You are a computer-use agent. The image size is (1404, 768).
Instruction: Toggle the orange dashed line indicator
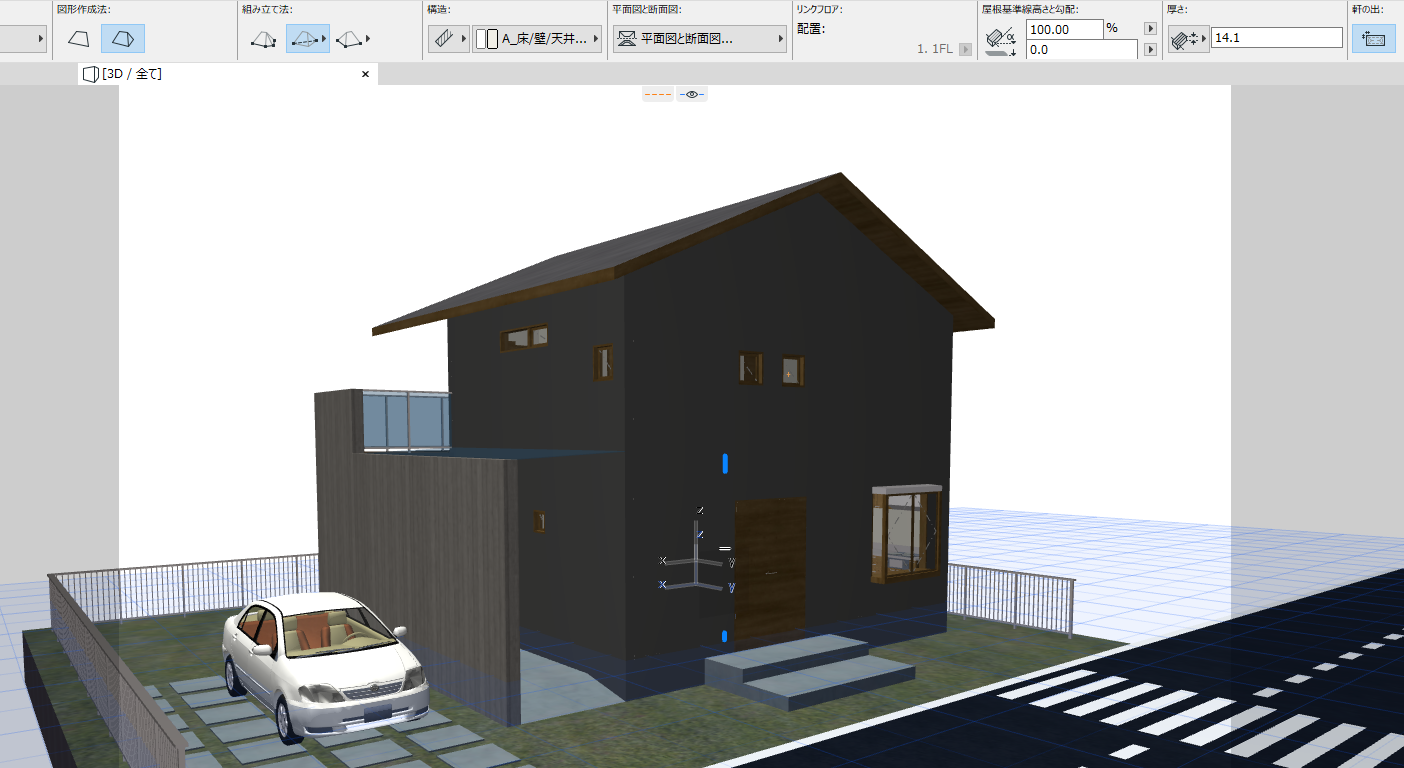pyautogui.click(x=658, y=94)
